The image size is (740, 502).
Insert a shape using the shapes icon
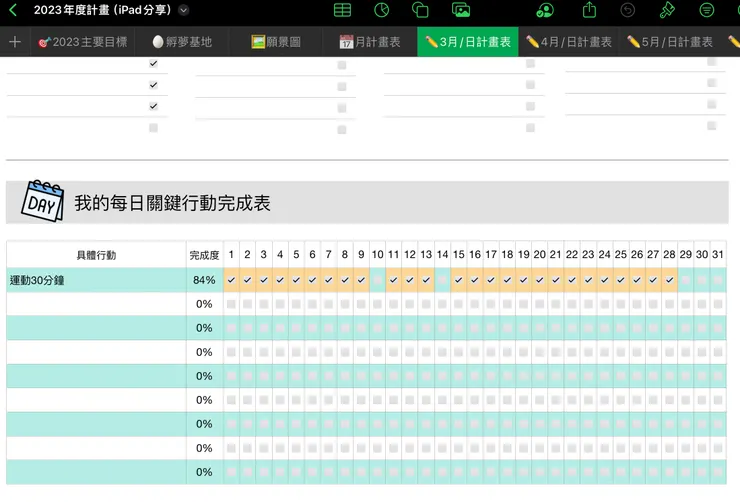tap(420, 10)
